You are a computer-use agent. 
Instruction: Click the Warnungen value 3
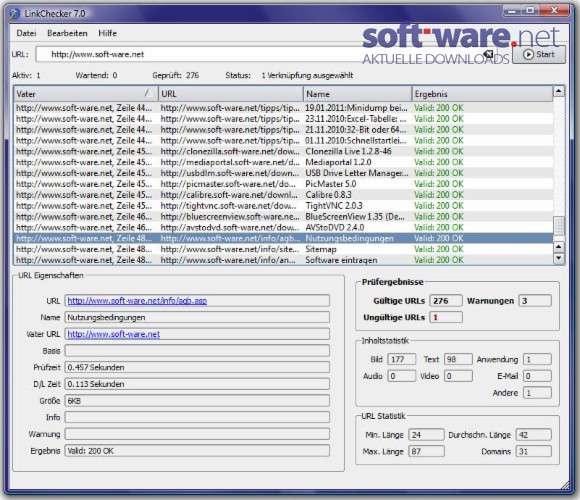[x=535, y=301]
